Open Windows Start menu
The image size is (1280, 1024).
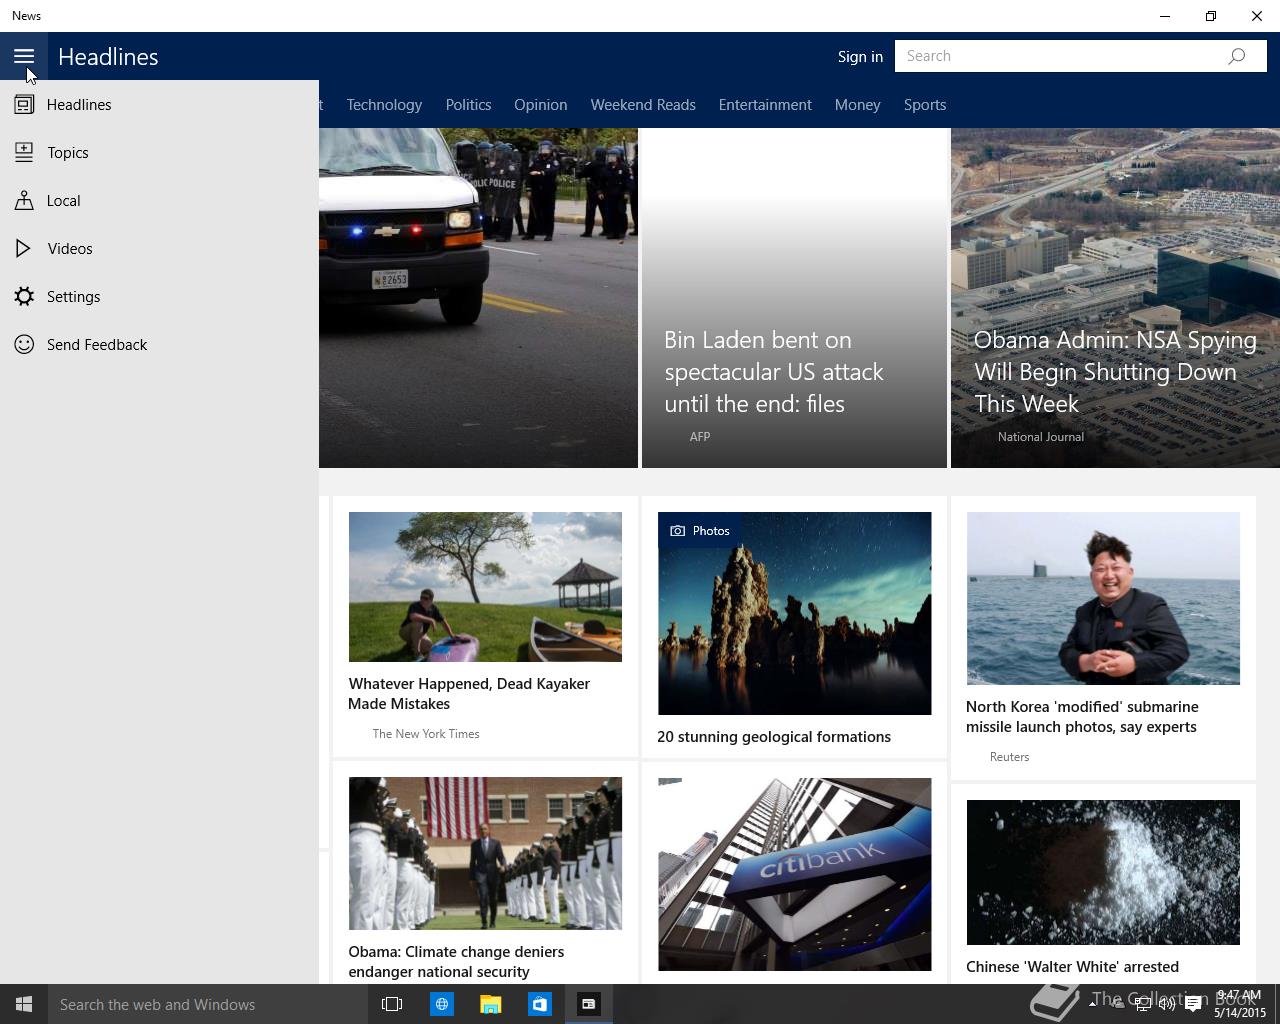pyautogui.click(x=24, y=1004)
